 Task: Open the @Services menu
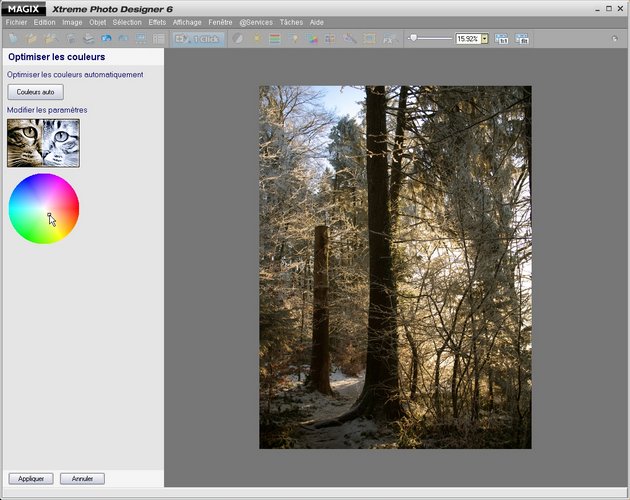tap(256, 21)
